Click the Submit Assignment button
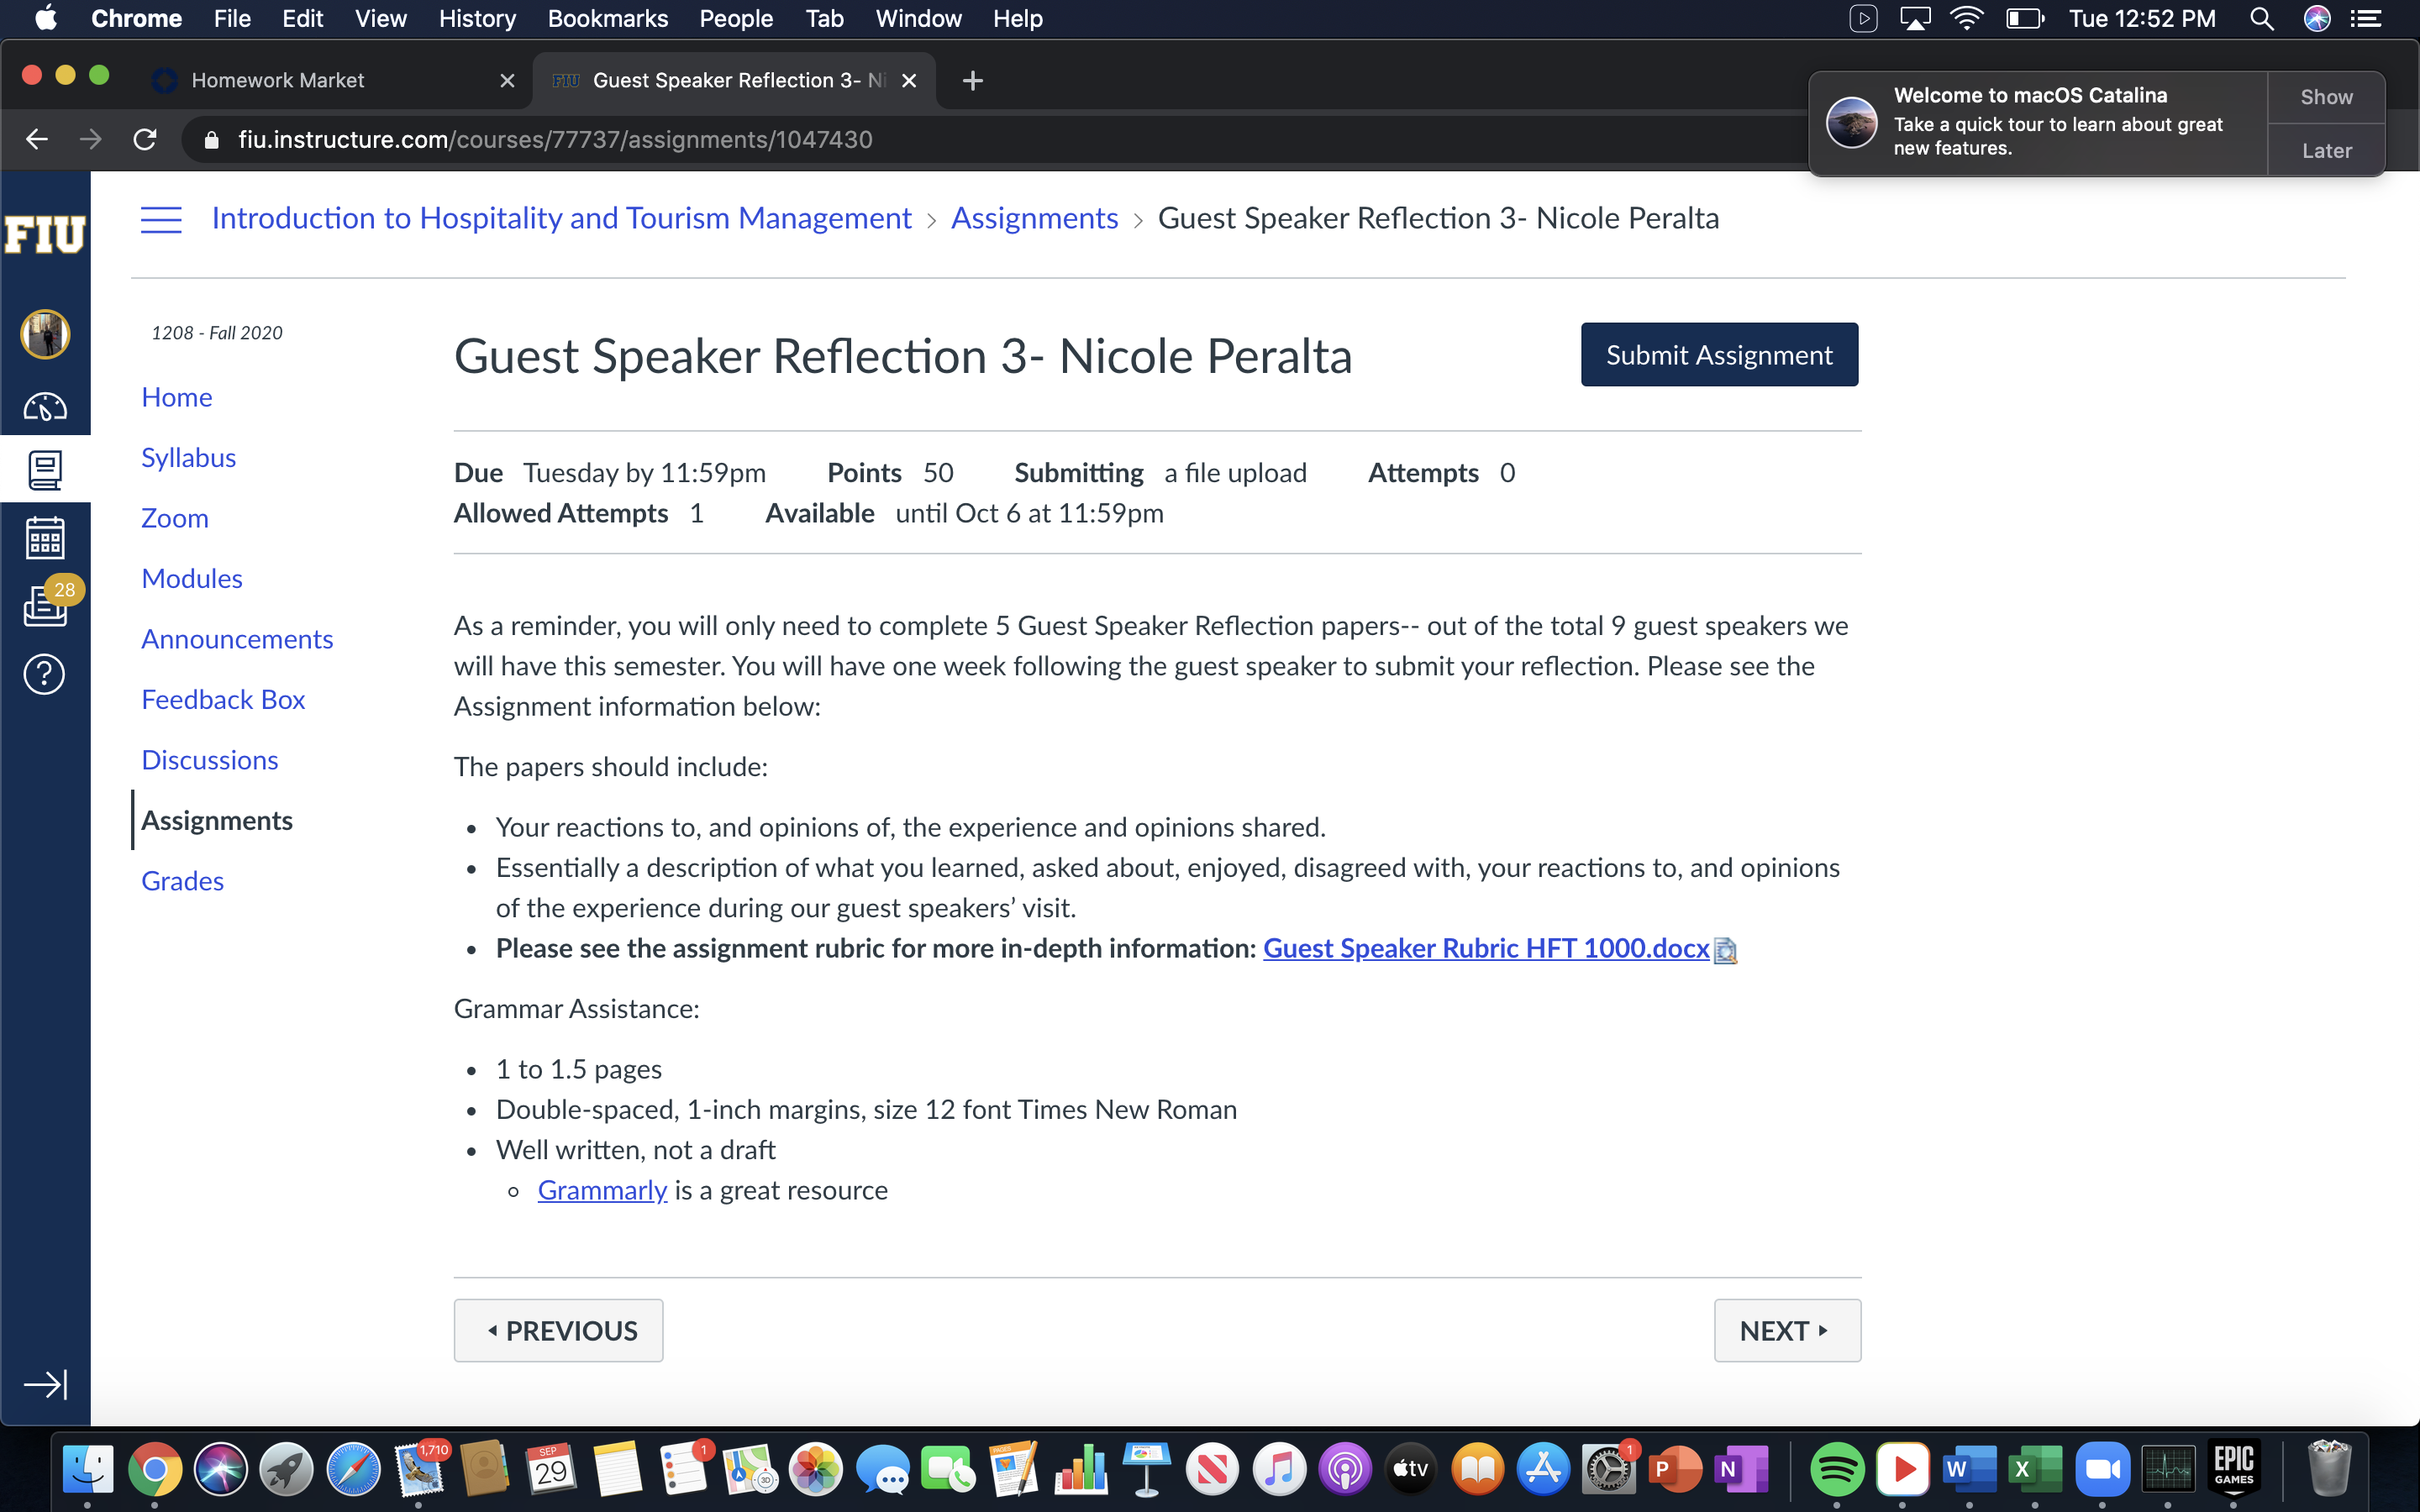Image resolution: width=2420 pixels, height=1512 pixels. (x=1719, y=354)
